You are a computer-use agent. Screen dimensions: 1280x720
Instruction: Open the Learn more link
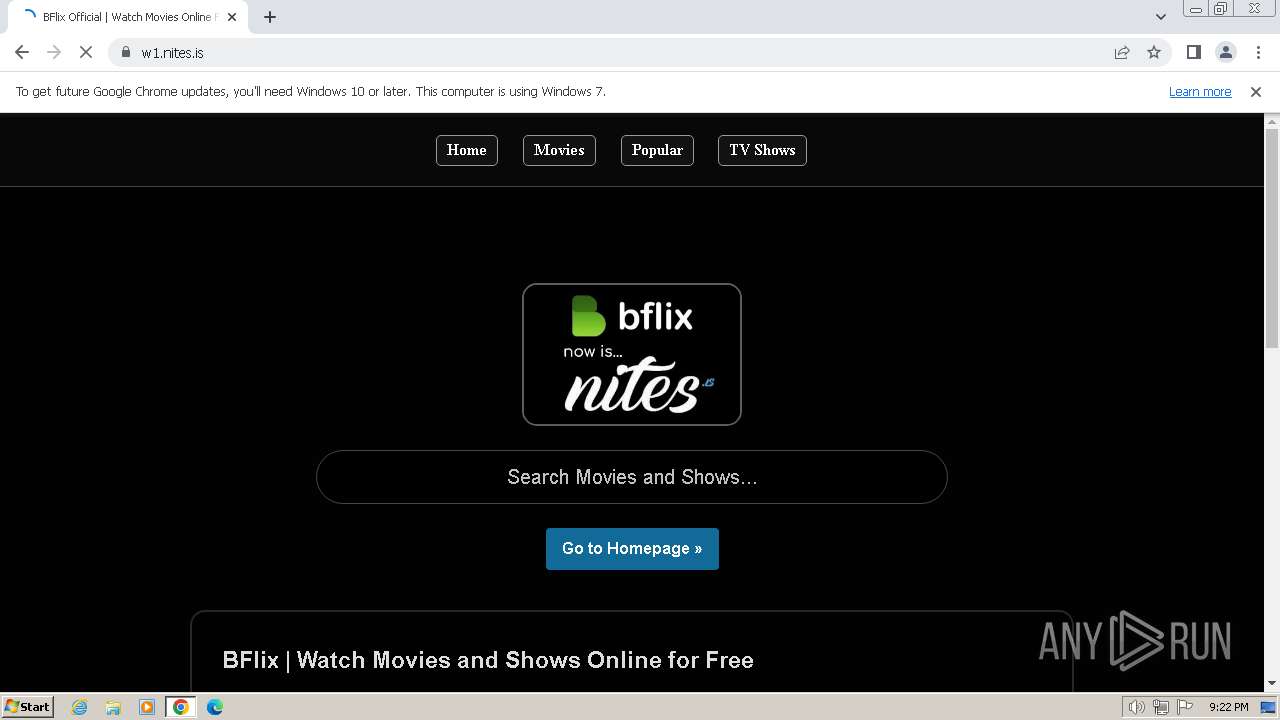pos(1200,92)
